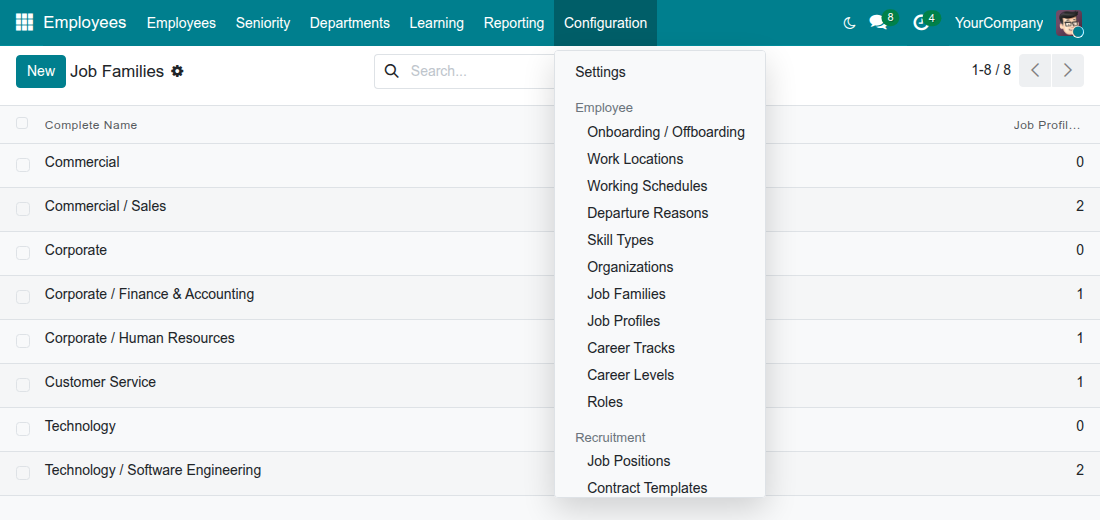This screenshot has width=1100, height=520.
Task: Choose Job Profiles menu entry
Action: coord(624,321)
